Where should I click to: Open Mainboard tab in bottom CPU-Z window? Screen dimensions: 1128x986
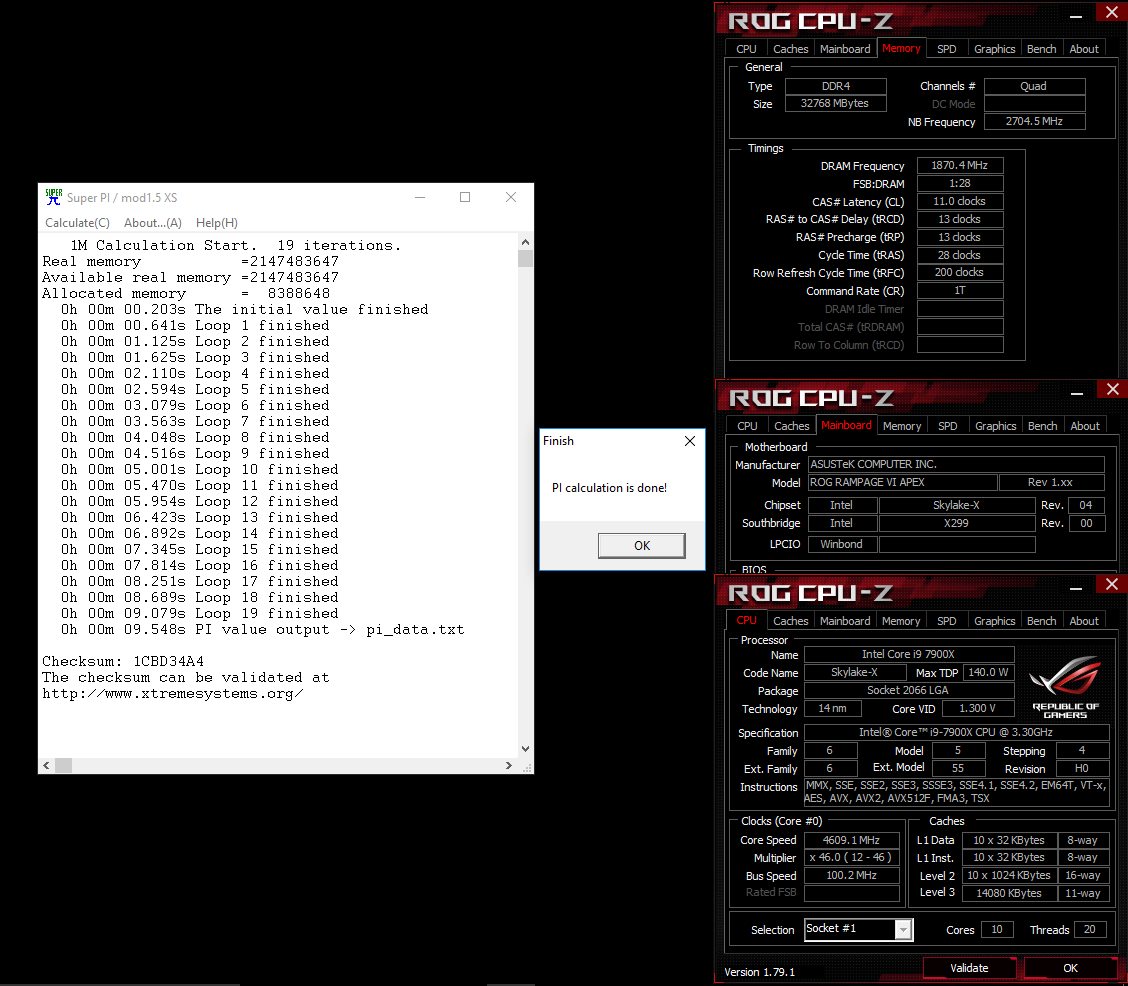[x=845, y=621]
